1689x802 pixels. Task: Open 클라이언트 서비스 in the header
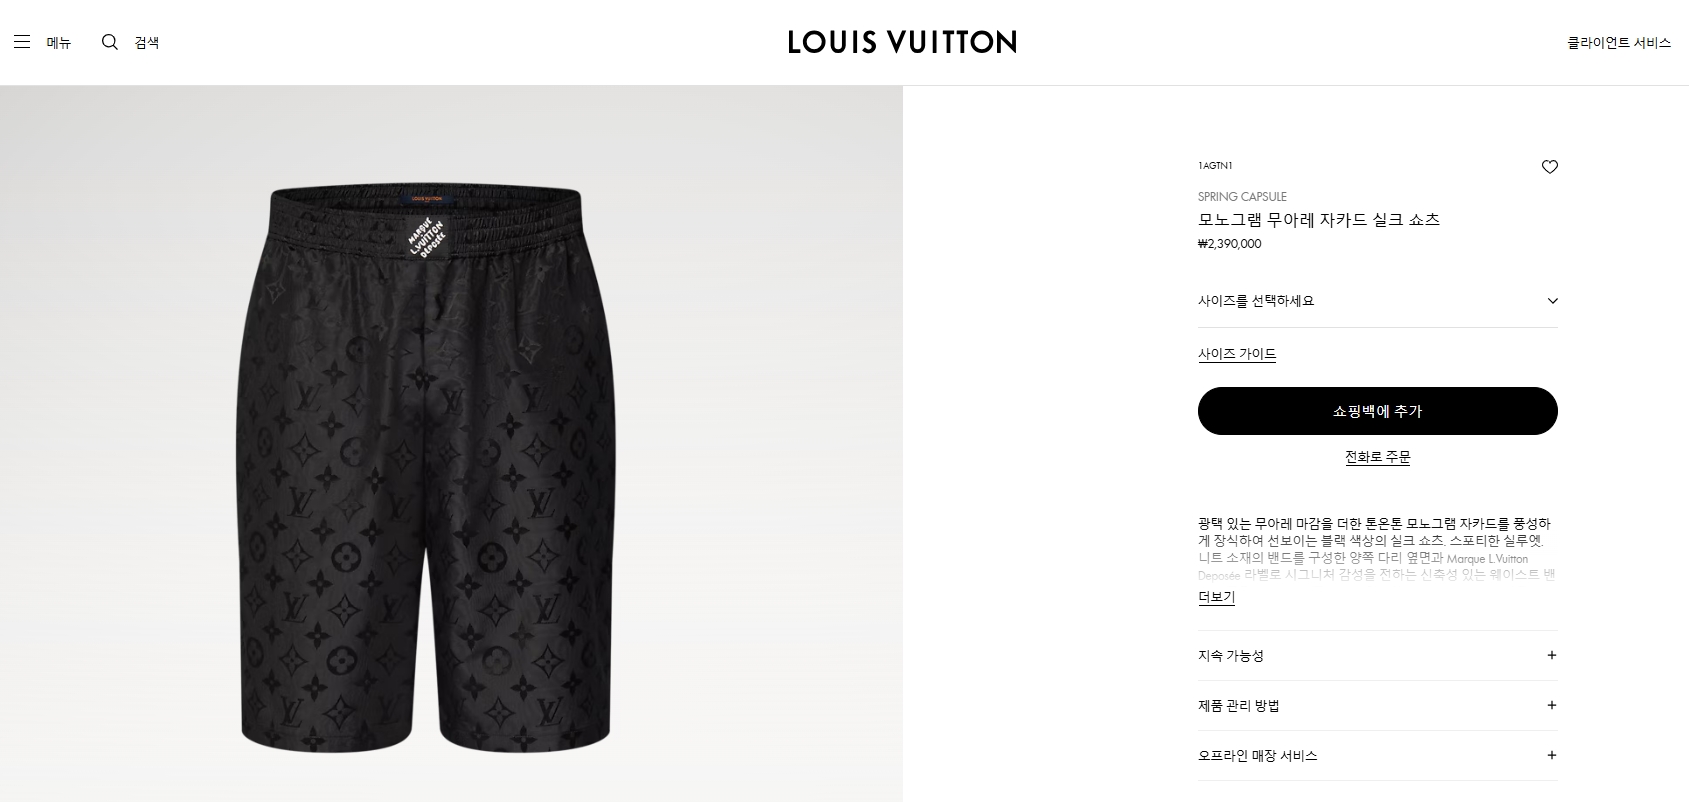tap(1618, 42)
